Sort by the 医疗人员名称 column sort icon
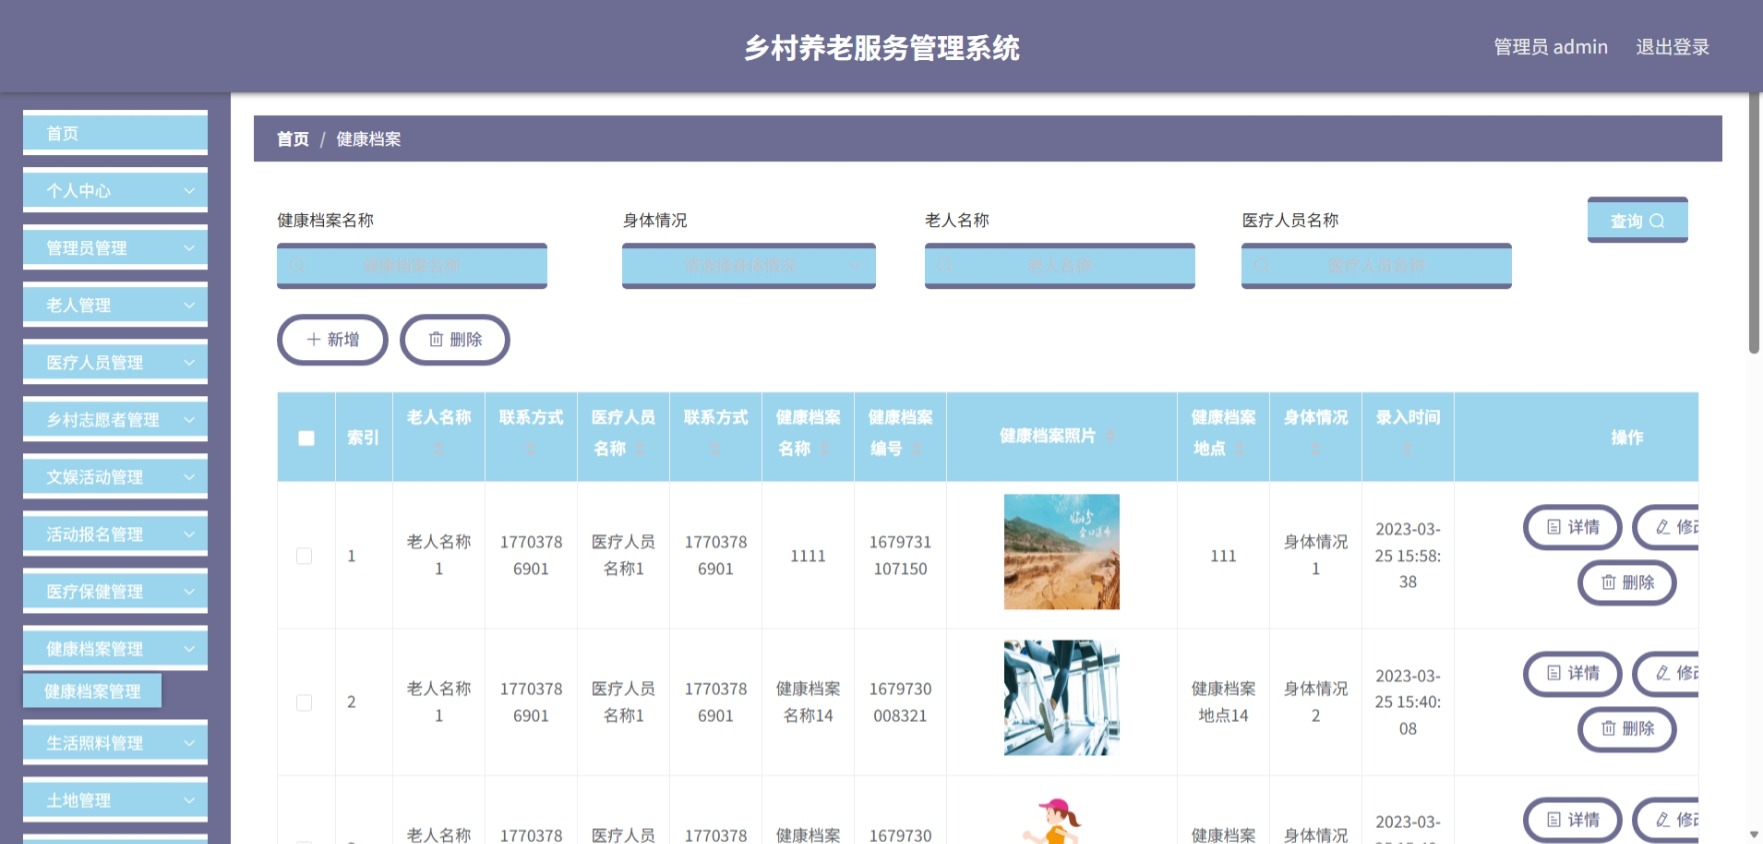This screenshot has width=1763, height=844. tap(640, 449)
